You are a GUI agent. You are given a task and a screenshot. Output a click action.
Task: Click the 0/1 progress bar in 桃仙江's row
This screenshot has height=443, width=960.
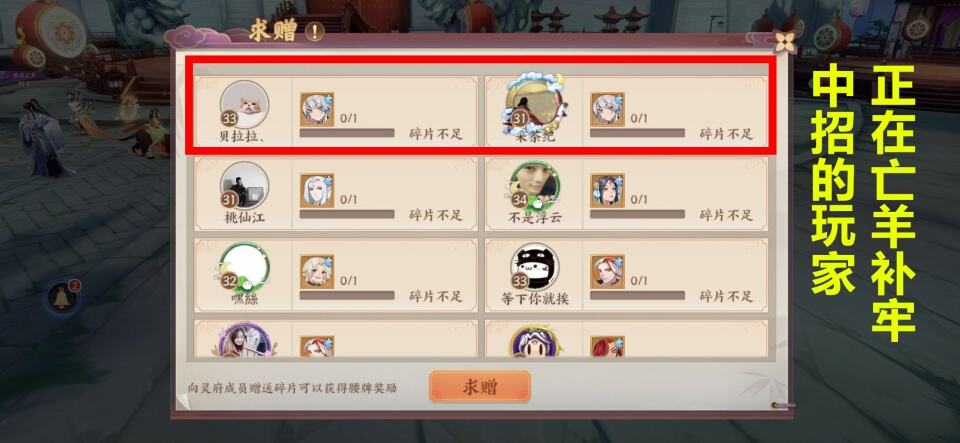[x=347, y=214]
